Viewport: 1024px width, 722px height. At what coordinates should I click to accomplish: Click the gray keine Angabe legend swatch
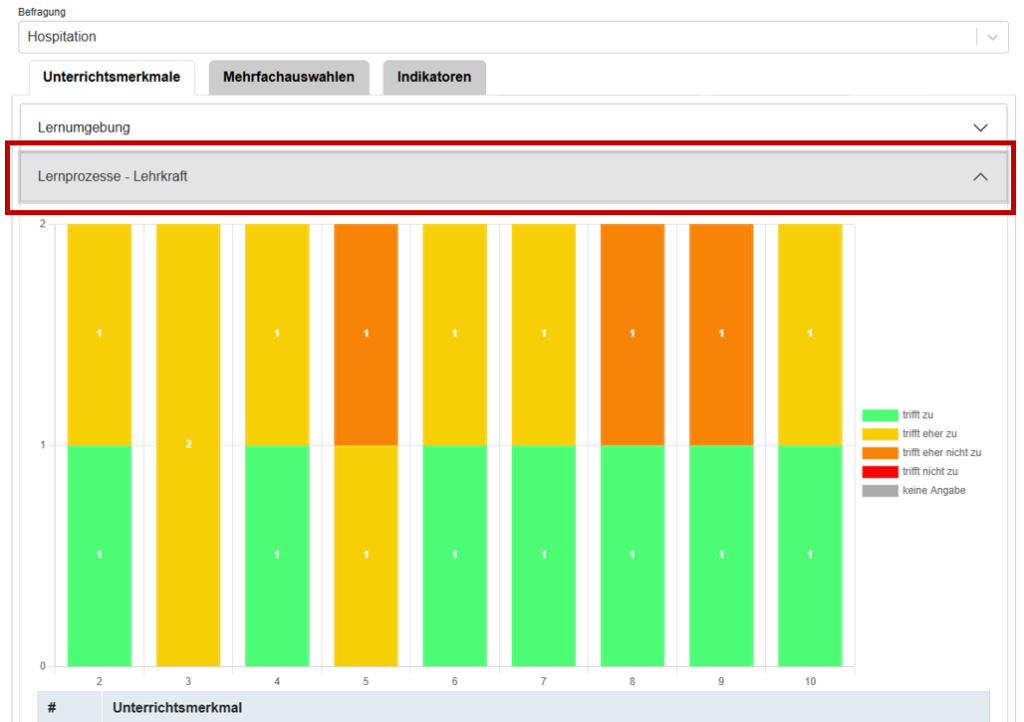pyautogui.click(x=879, y=491)
